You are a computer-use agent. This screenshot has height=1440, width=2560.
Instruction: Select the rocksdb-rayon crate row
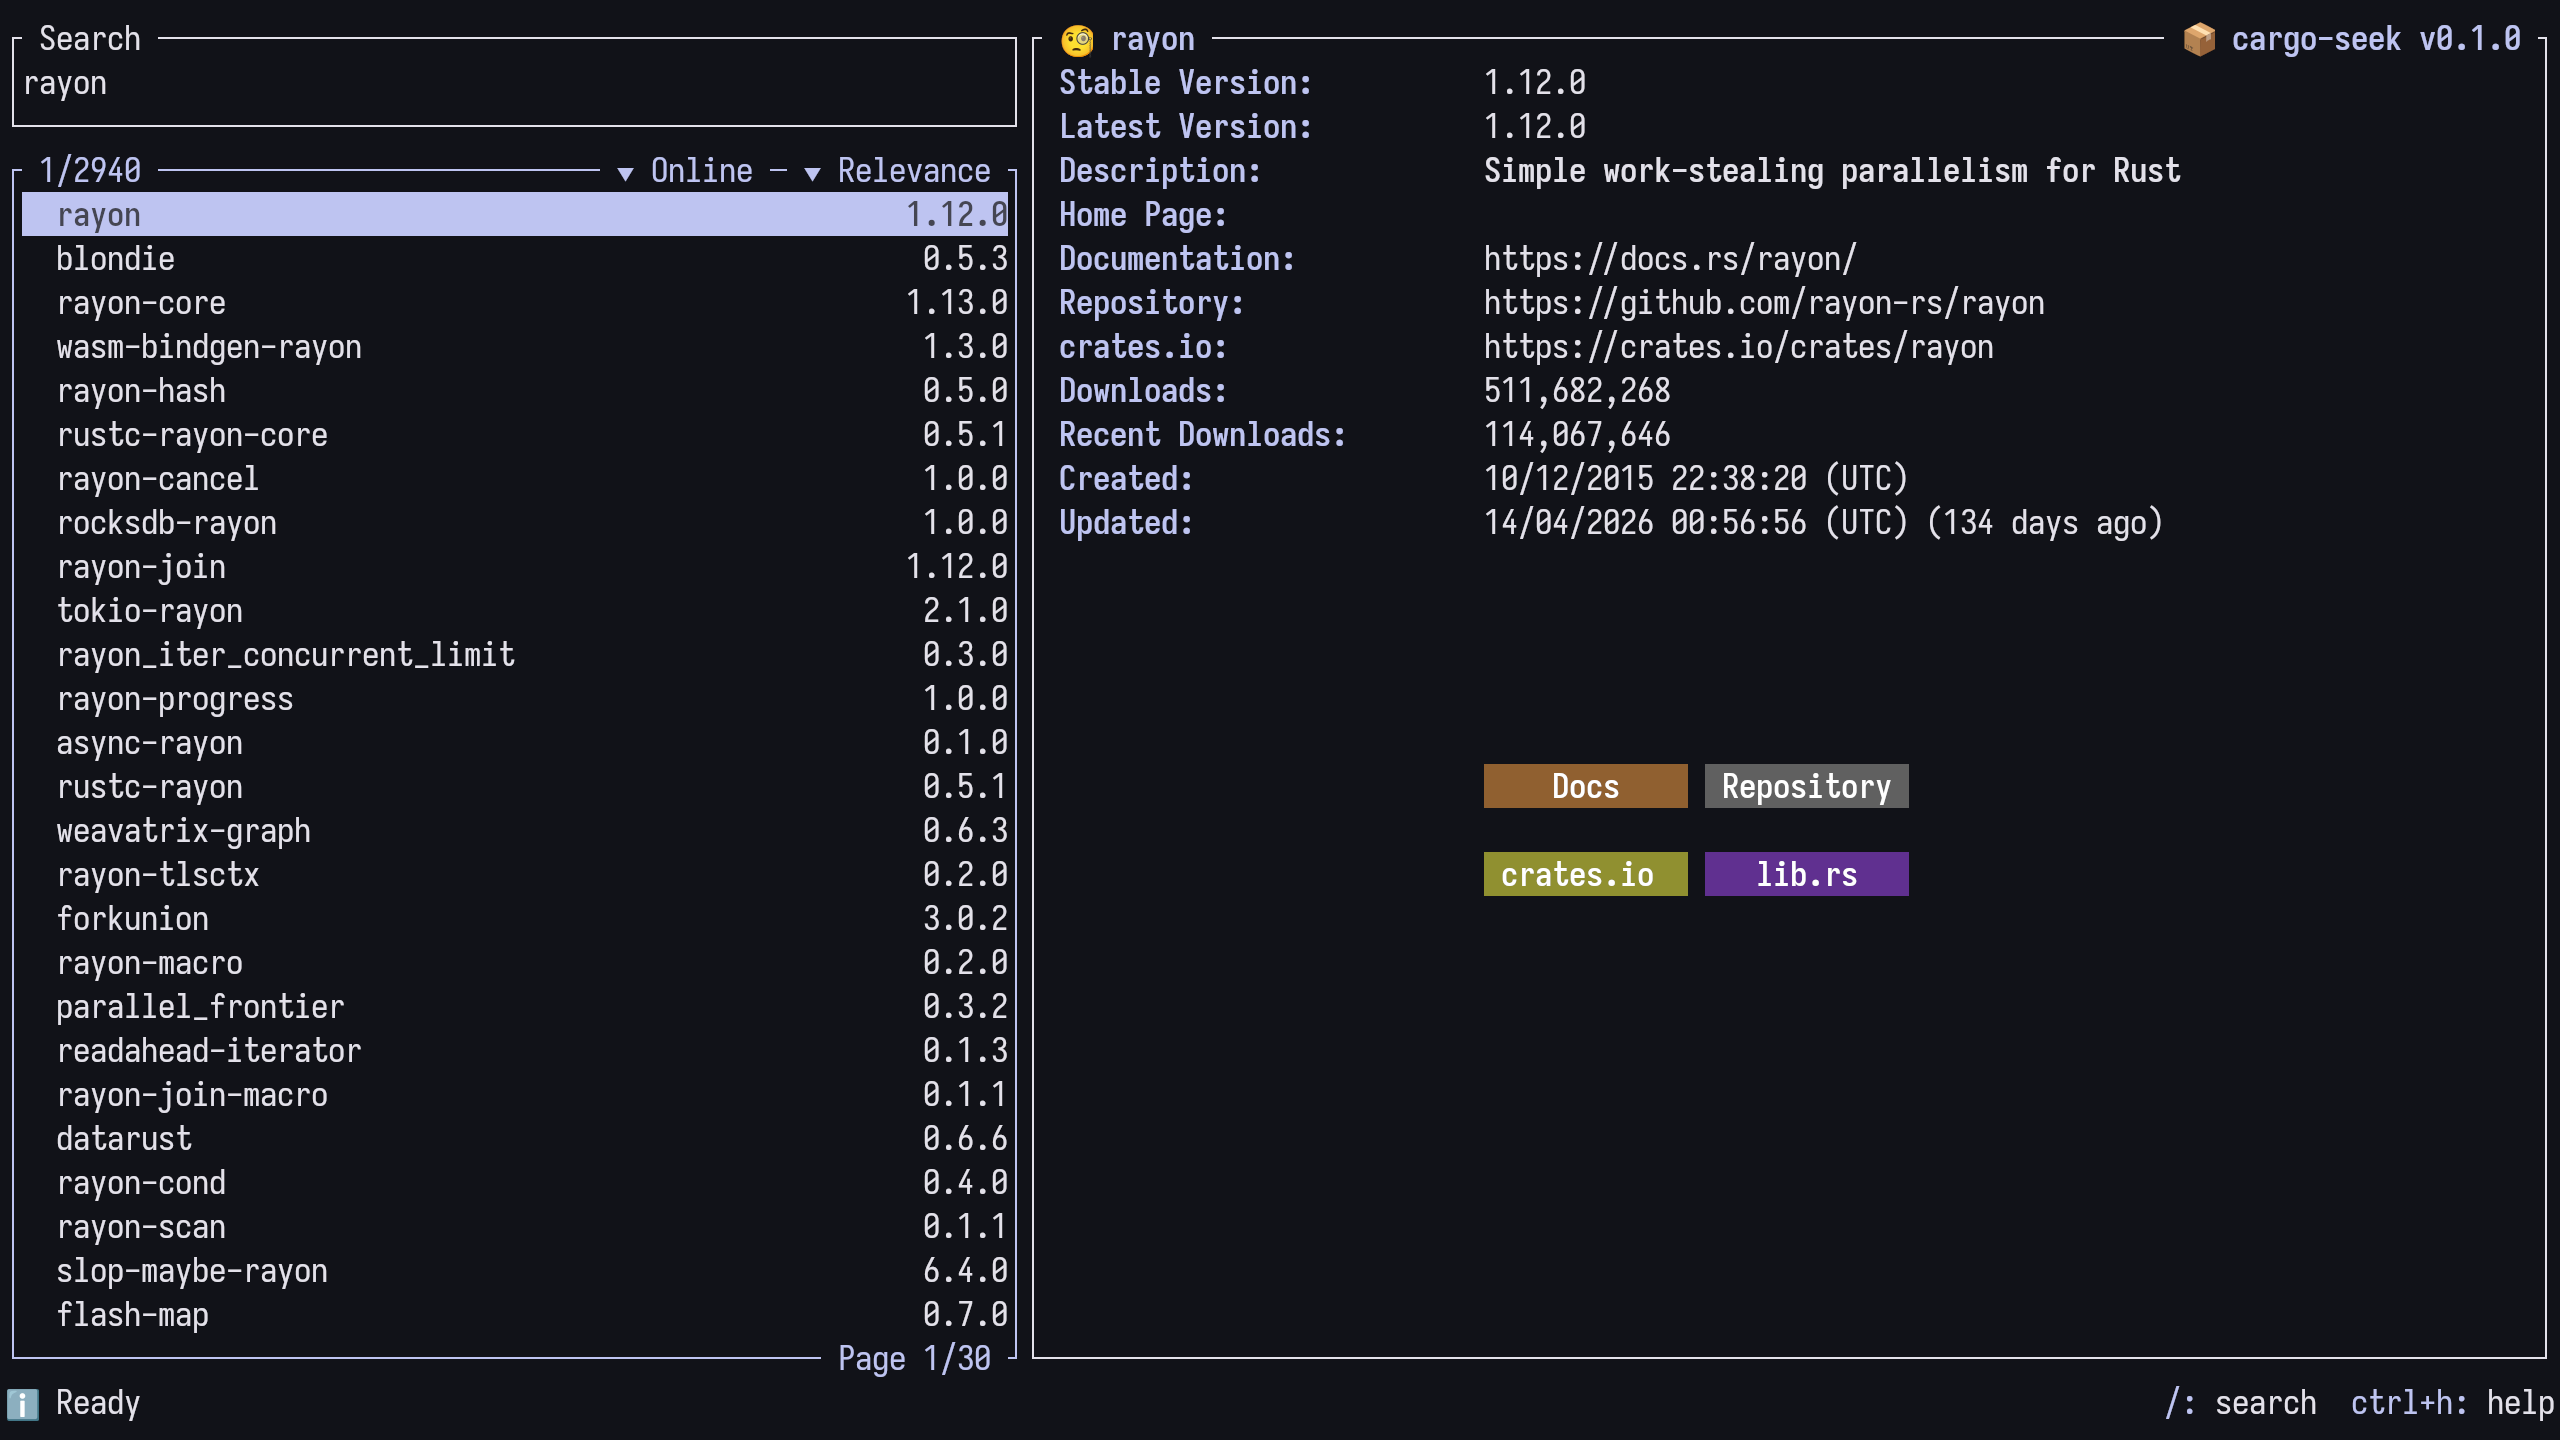click(x=515, y=522)
